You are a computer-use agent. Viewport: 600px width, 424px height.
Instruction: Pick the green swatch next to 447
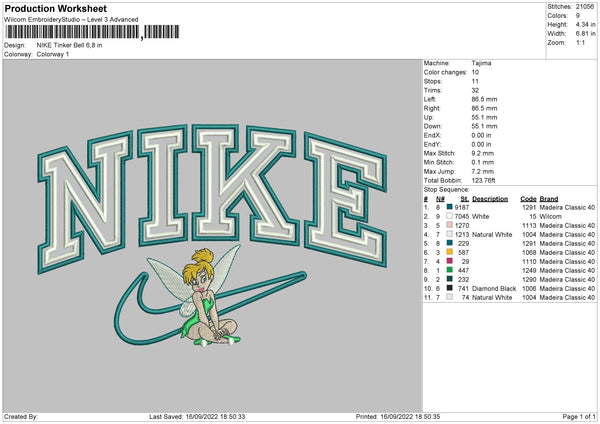pyautogui.click(x=449, y=270)
